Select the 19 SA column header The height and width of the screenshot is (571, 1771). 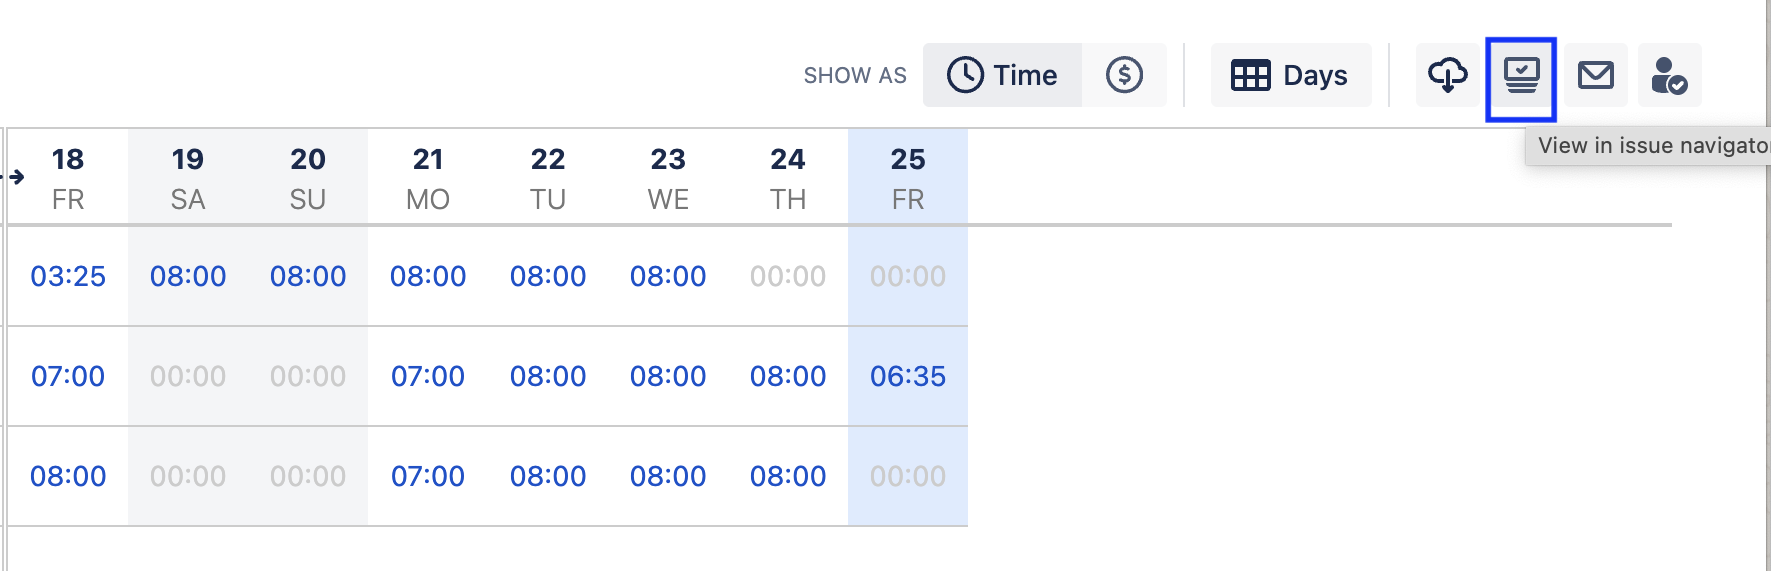pos(188,178)
